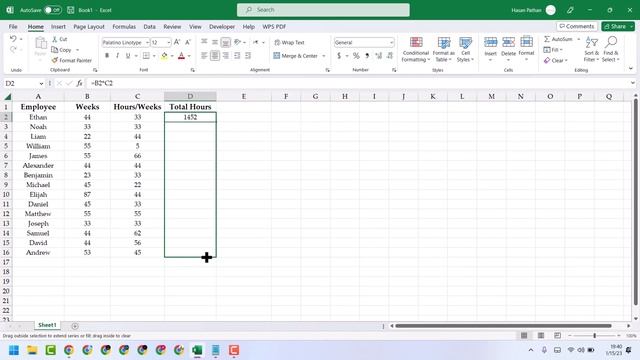
Task: Click the font color swatch
Action: point(182,56)
